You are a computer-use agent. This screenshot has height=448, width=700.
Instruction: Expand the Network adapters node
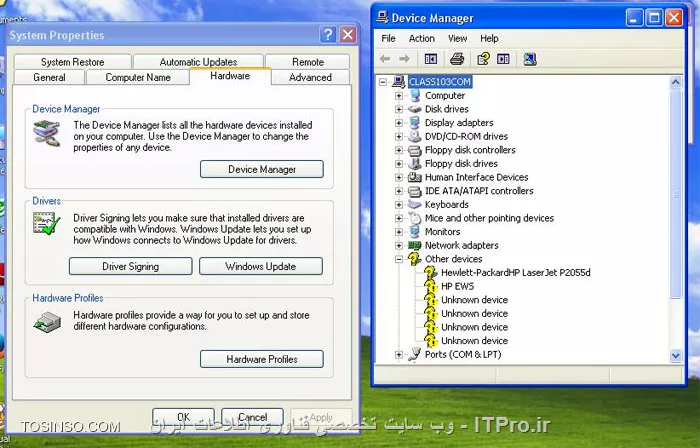pos(399,245)
